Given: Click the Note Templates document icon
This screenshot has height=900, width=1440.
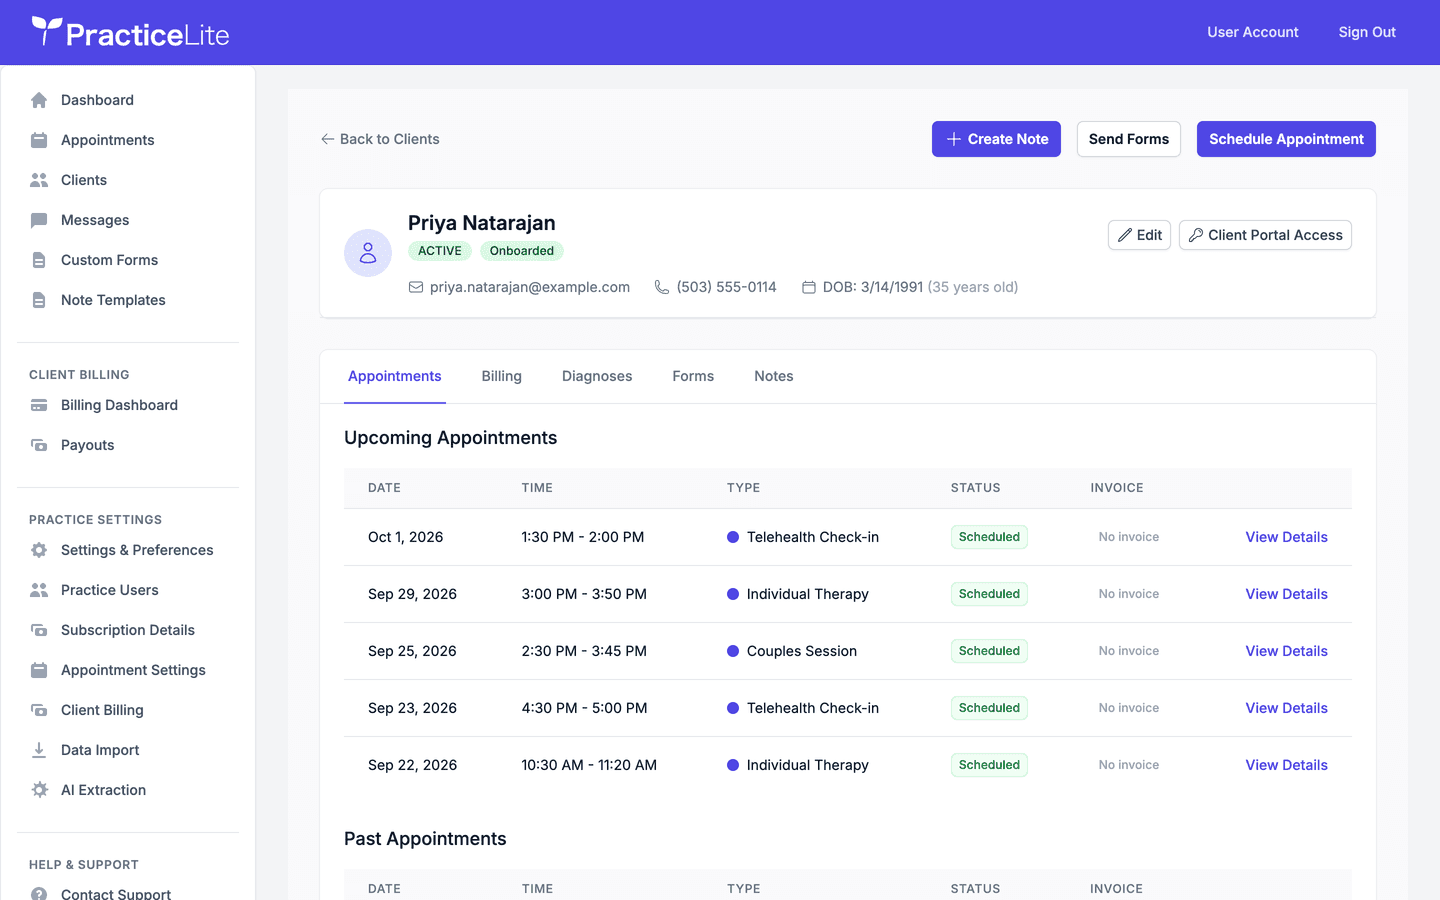Looking at the screenshot, I should (39, 300).
